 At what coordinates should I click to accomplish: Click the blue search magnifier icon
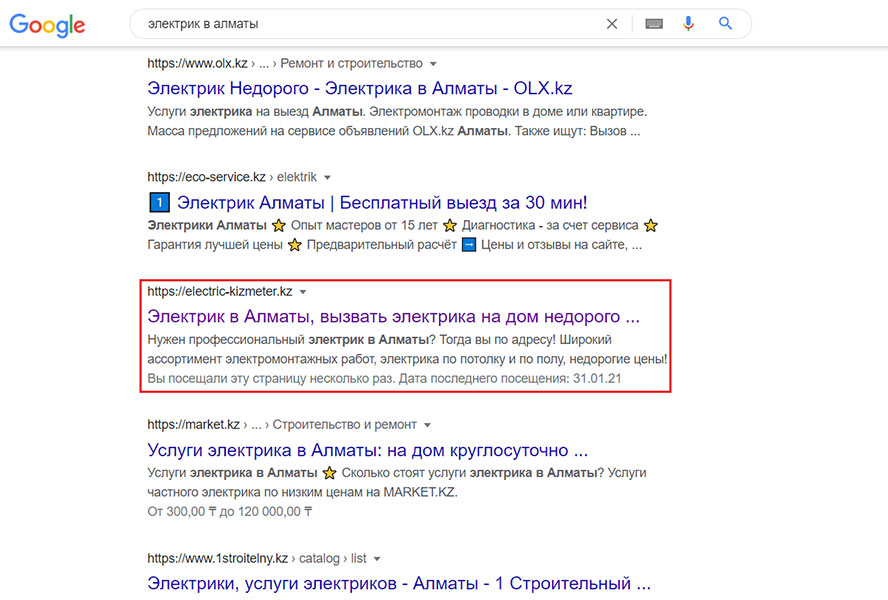click(x=726, y=24)
